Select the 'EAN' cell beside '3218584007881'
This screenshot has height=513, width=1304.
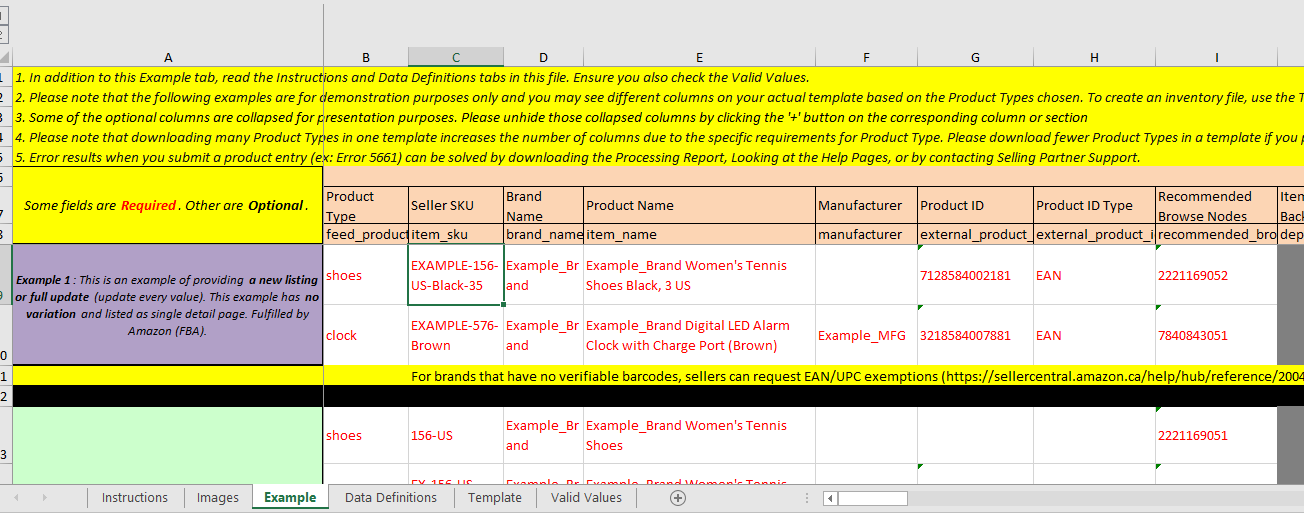click(x=1094, y=335)
